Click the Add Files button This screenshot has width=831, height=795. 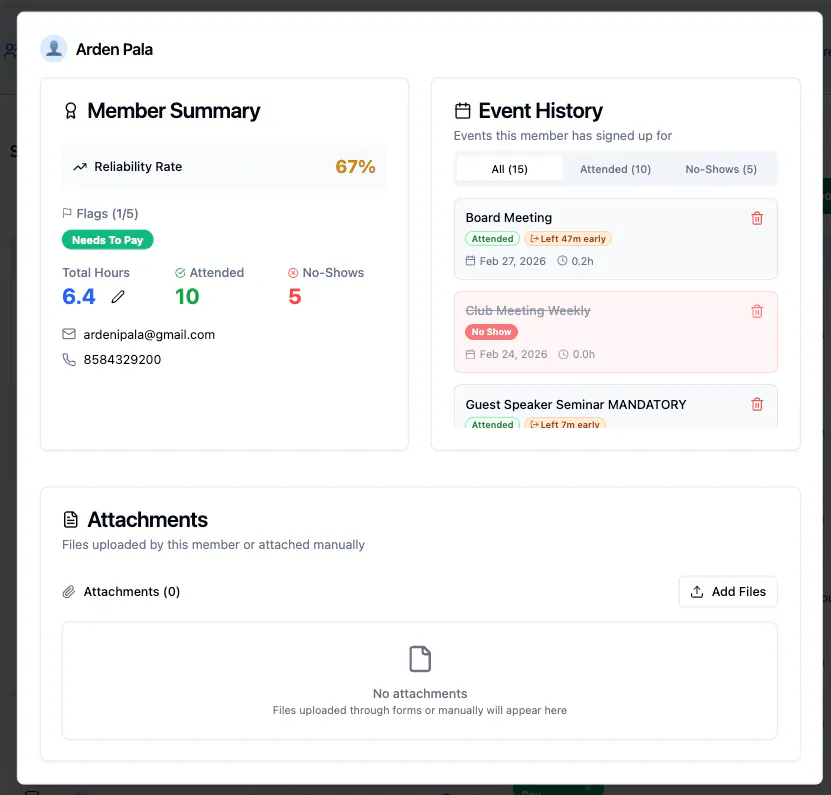coord(728,591)
